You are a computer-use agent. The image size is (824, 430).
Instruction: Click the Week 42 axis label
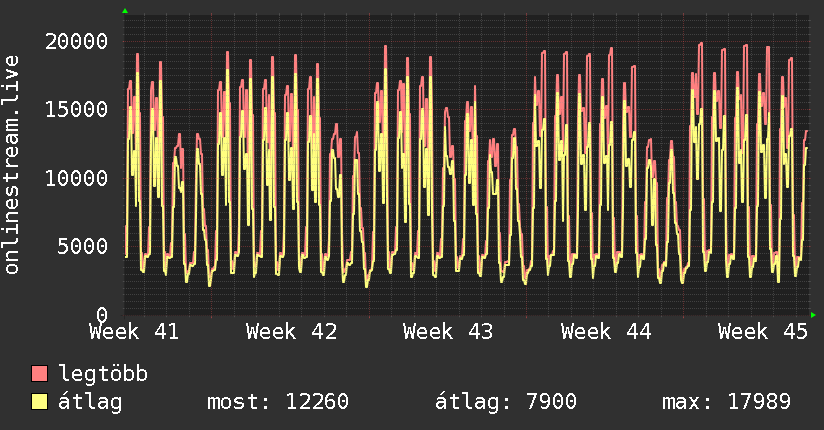click(292, 332)
